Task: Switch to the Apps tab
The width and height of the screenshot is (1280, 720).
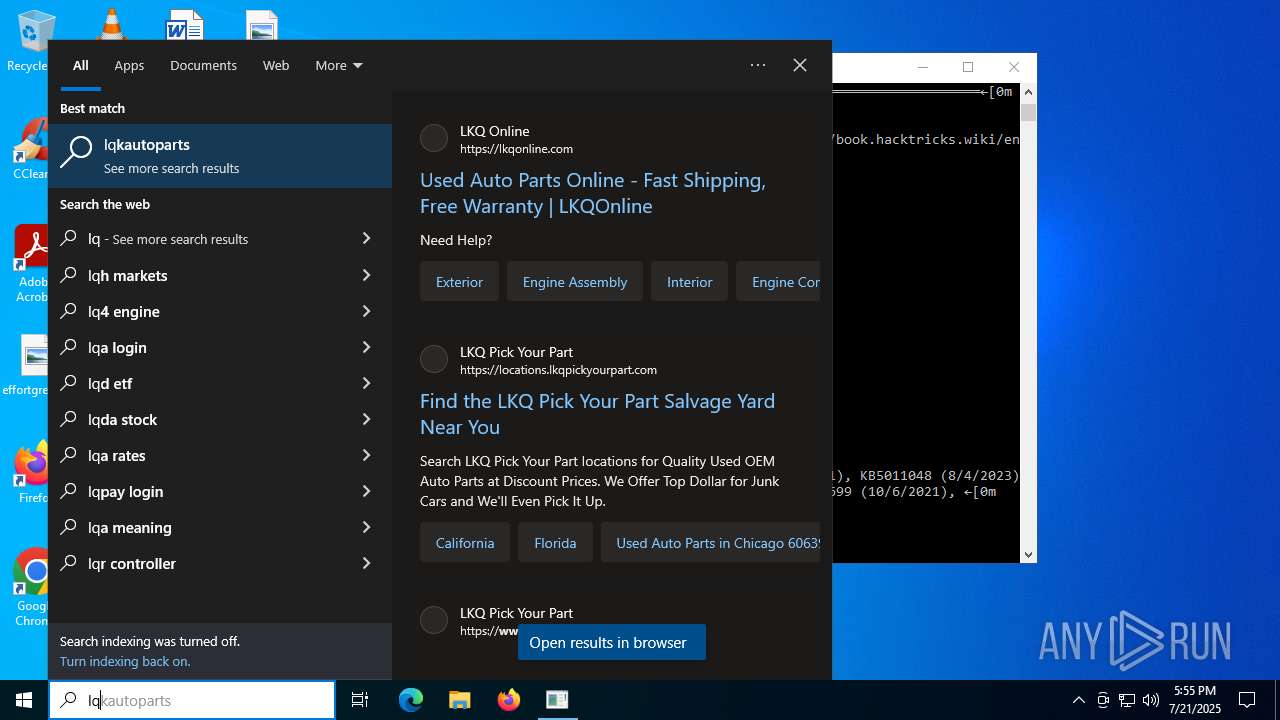Action: (x=129, y=65)
